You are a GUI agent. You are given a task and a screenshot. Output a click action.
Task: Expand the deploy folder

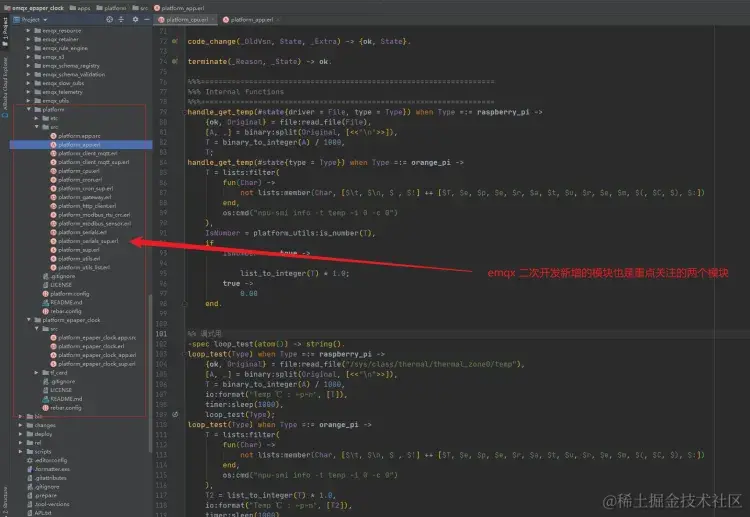click(x=21, y=434)
